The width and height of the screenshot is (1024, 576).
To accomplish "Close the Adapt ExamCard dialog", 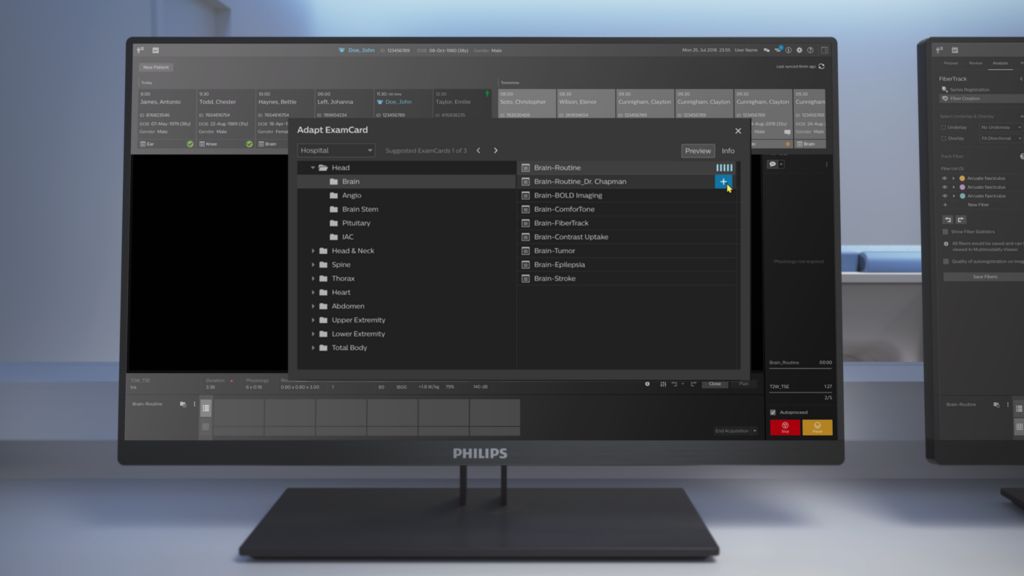I will coord(738,131).
